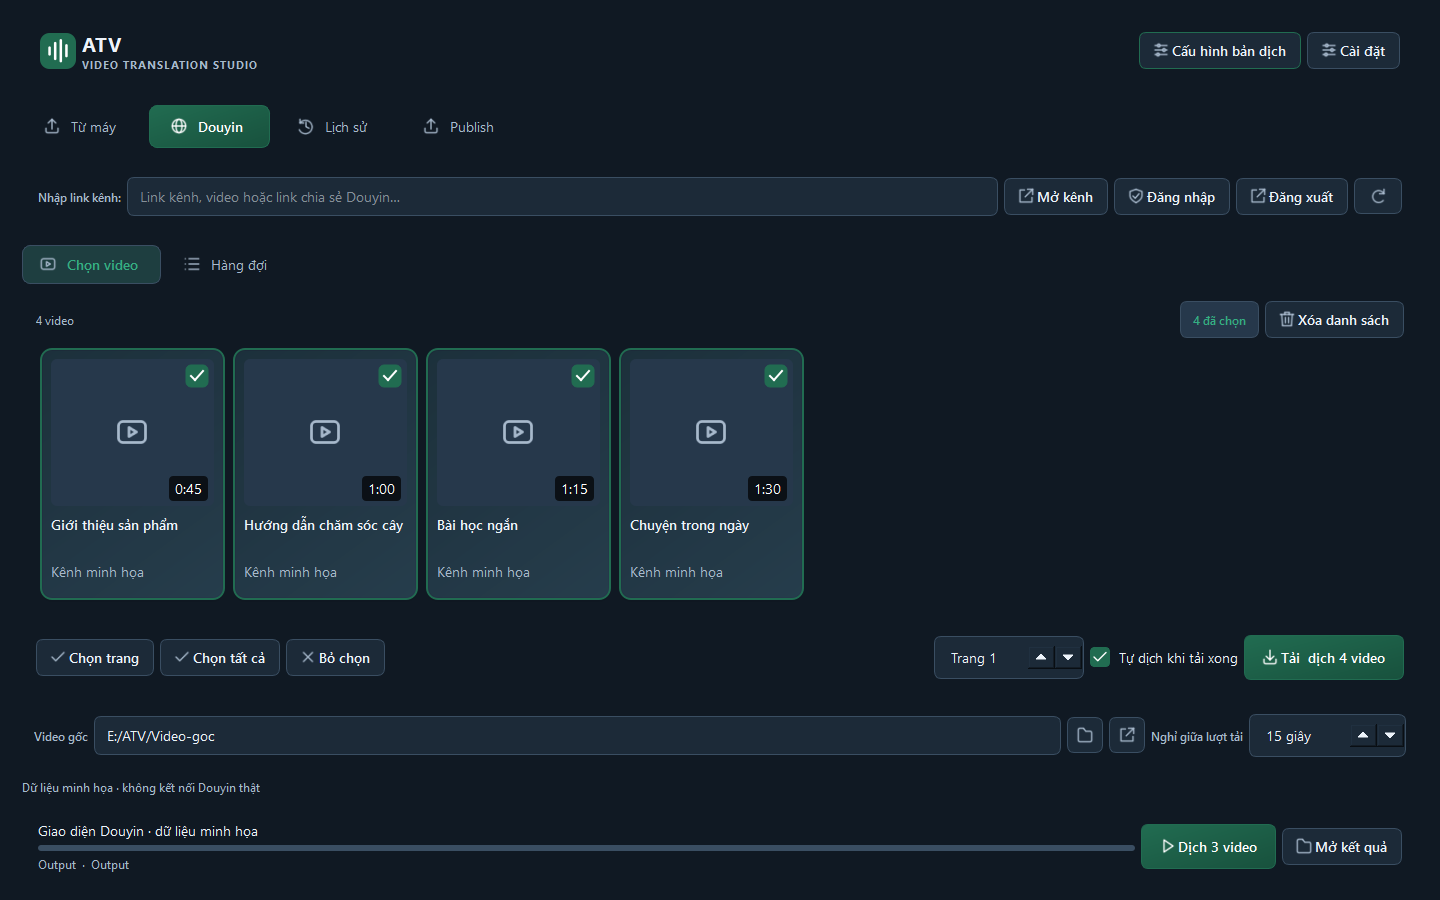Click the 4 đã chọn badge
The height and width of the screenshot is (900, 1440).
[x=1219, y=320]
